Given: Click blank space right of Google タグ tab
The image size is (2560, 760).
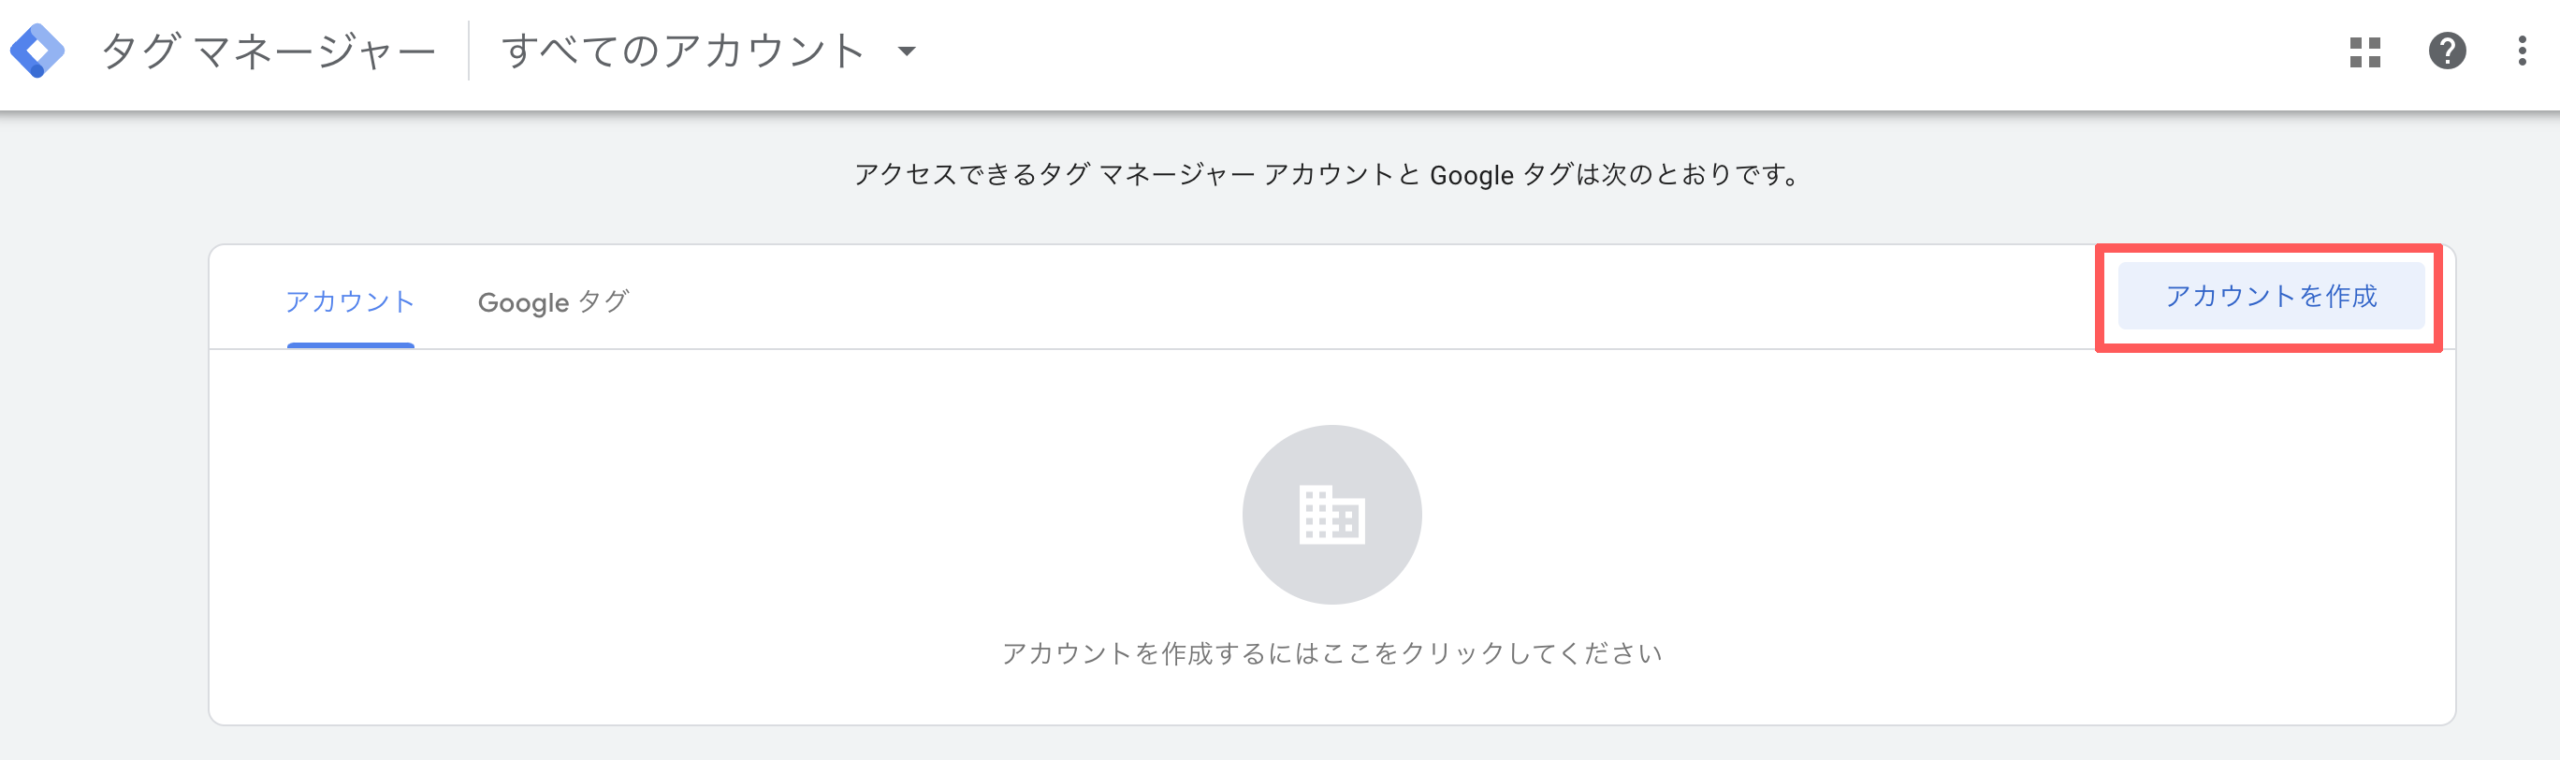Looking at the screenshot, I should (x=1300, y=300).
